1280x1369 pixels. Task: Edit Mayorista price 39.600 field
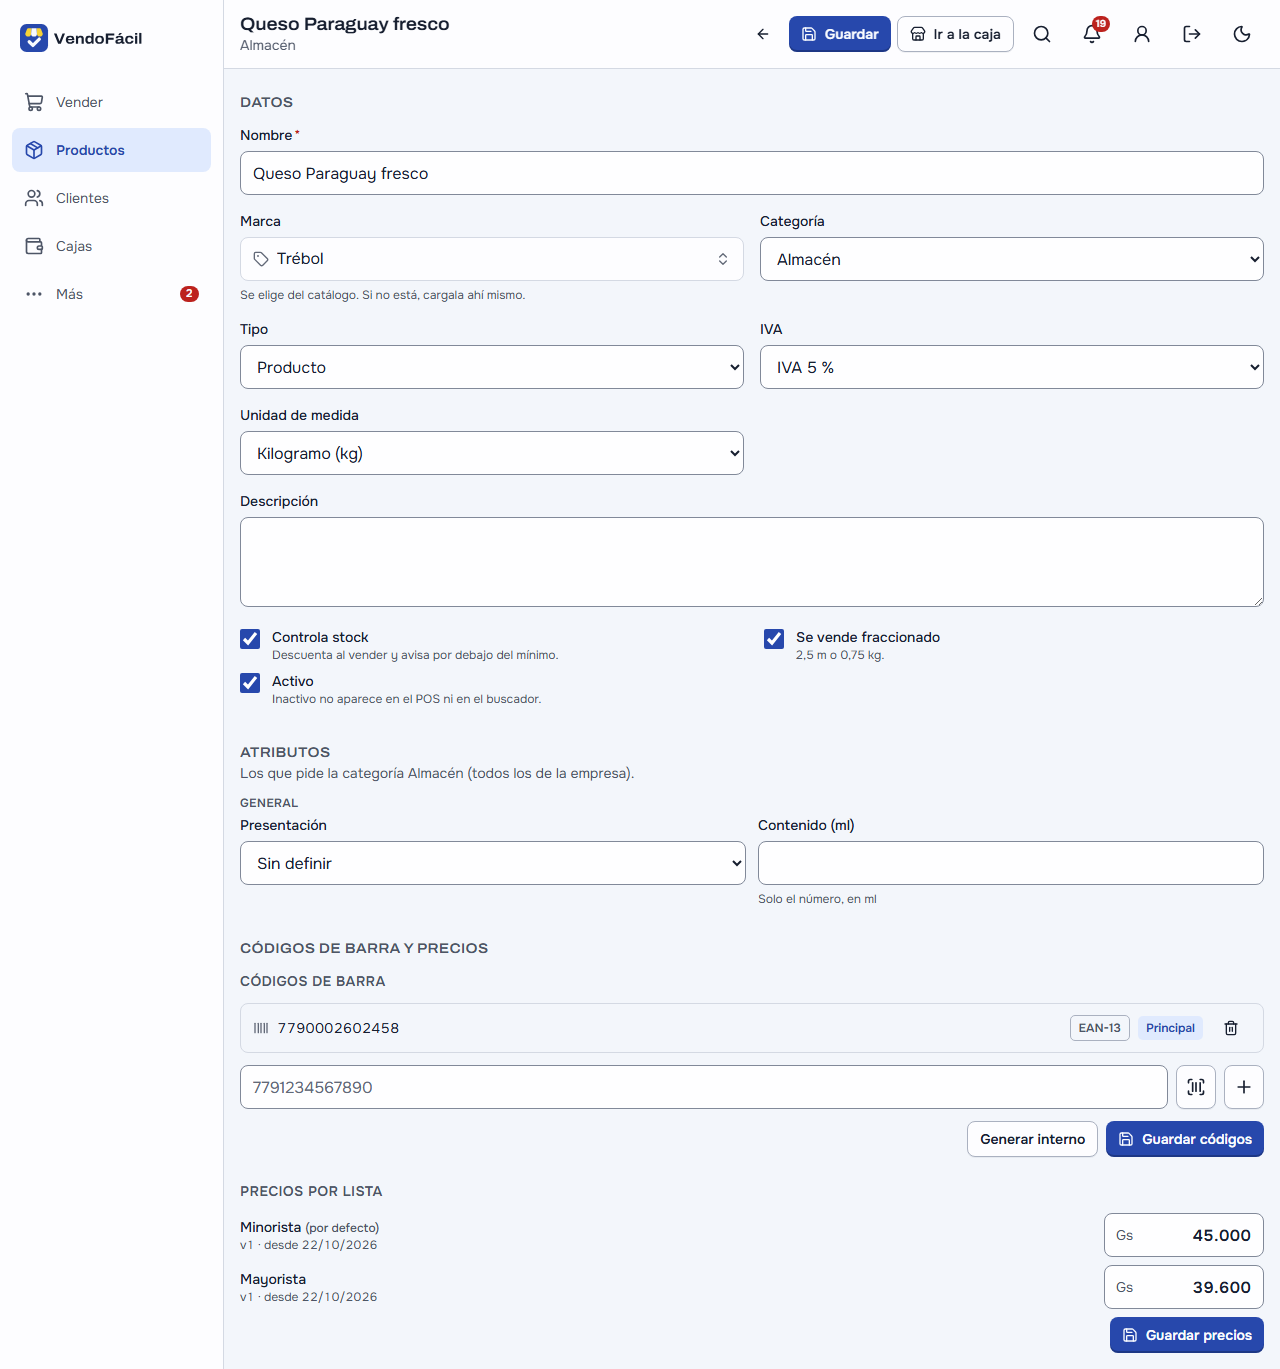[x=1184, y=1287]
